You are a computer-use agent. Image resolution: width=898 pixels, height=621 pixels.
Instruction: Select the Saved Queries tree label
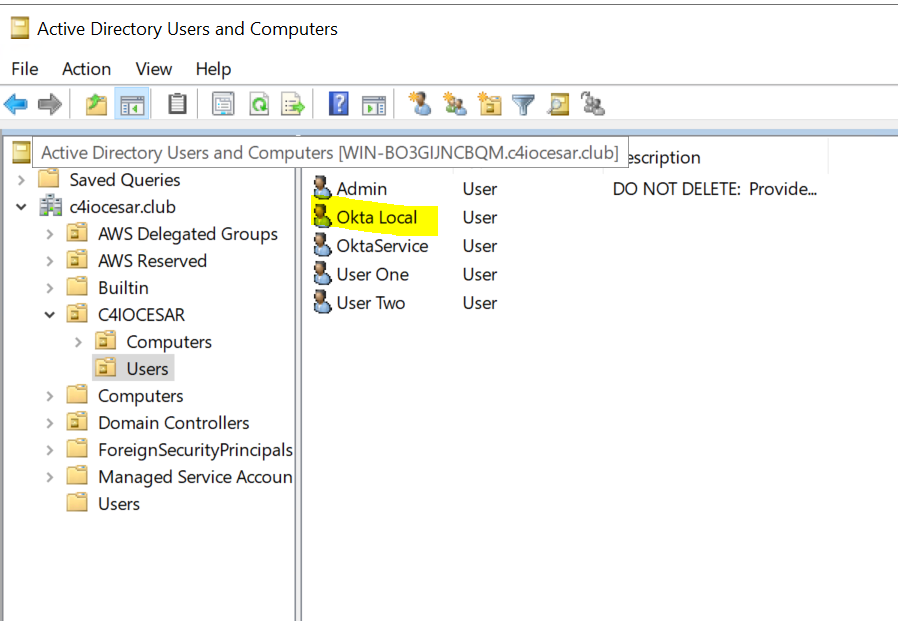[125, 180]
